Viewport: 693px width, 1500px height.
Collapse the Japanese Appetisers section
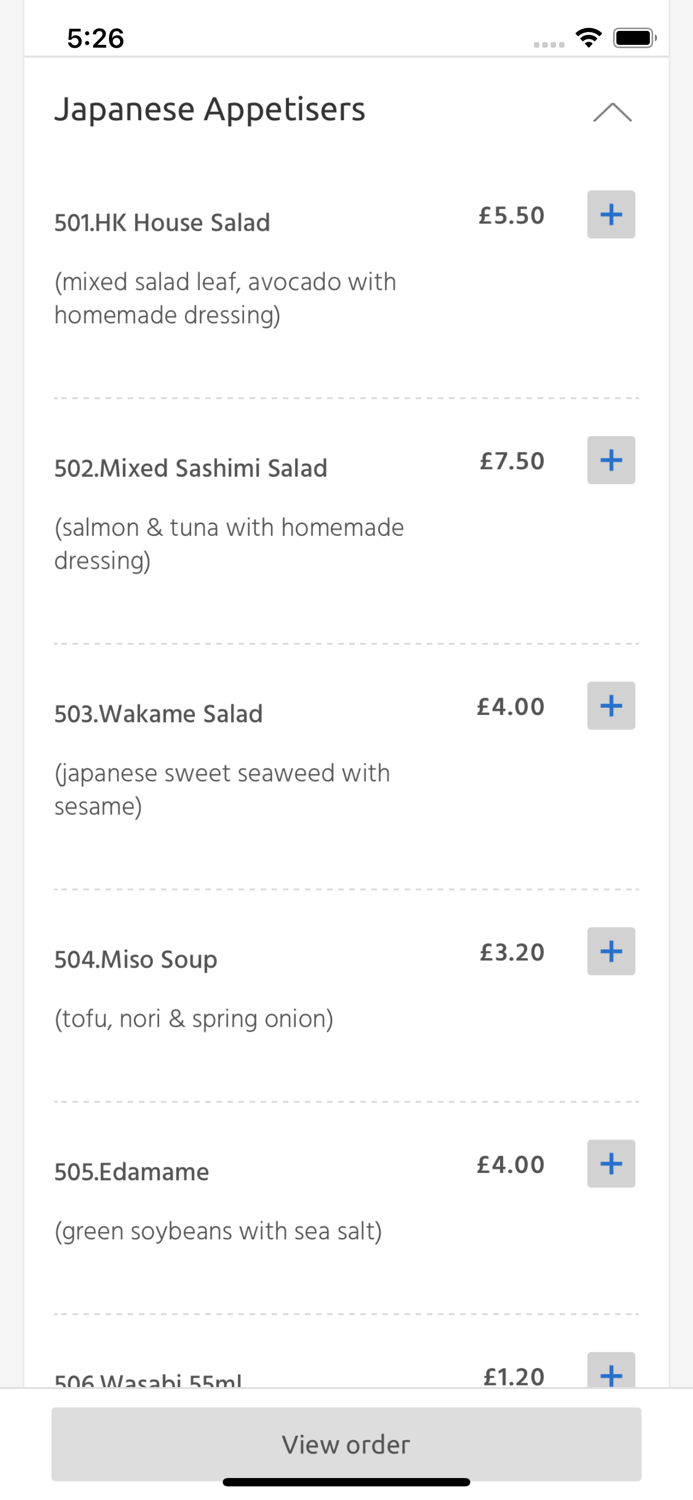612,112
